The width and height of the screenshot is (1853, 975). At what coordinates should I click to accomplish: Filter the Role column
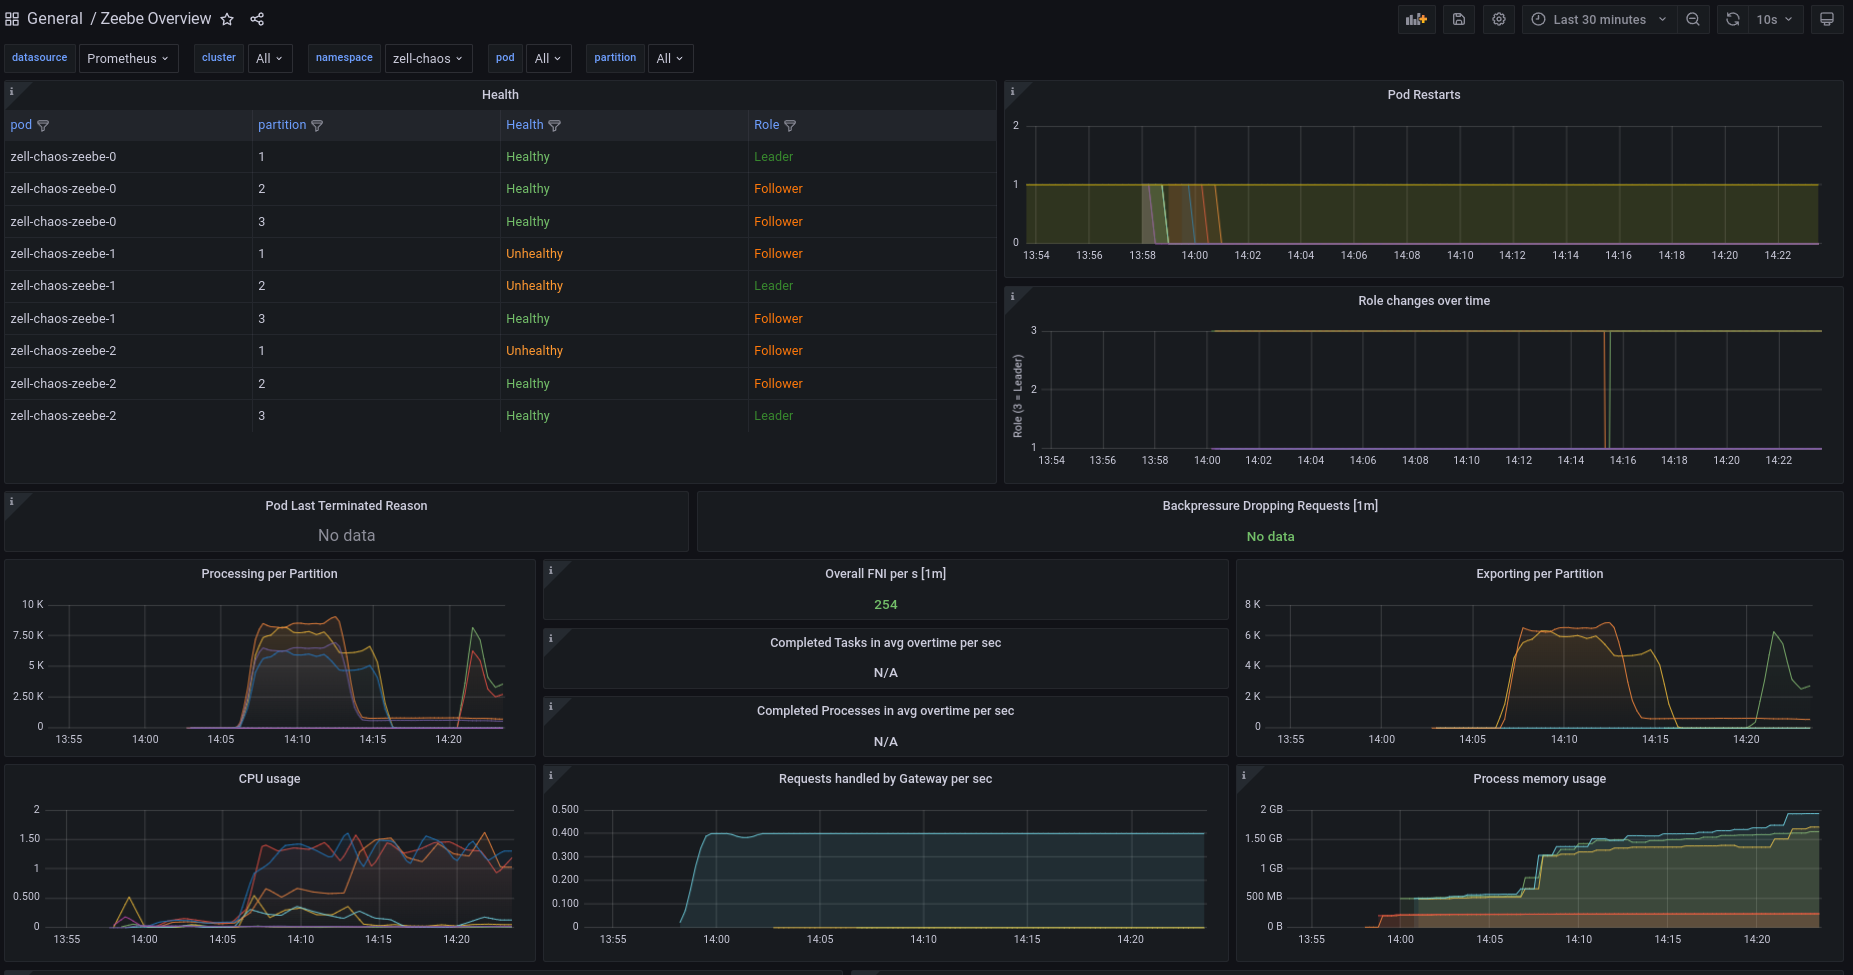pos(790,126)
